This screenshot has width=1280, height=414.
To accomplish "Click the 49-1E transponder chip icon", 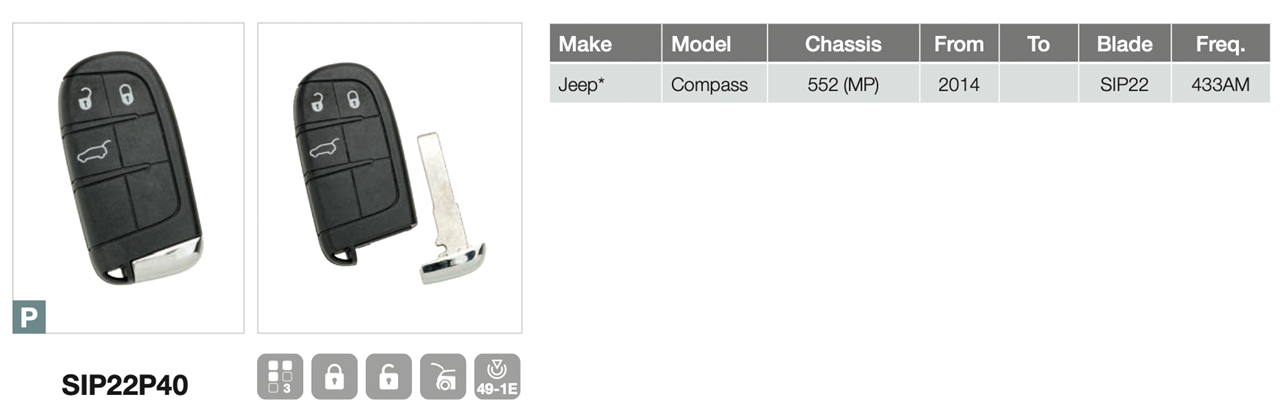I will pos(497,376).
